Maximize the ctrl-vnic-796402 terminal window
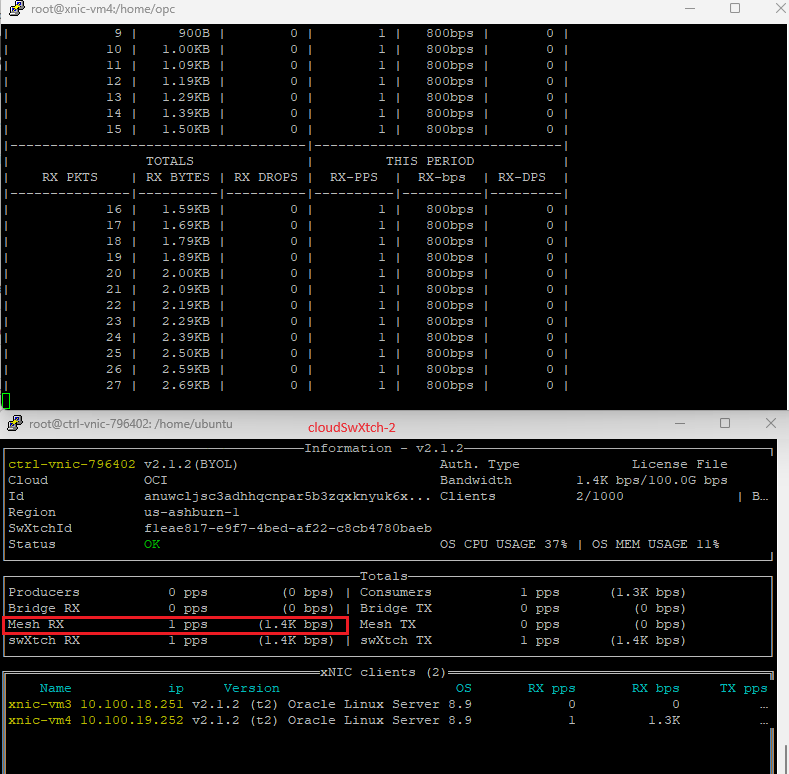This screenshot has height=774, width=789. tap(726, 424)
